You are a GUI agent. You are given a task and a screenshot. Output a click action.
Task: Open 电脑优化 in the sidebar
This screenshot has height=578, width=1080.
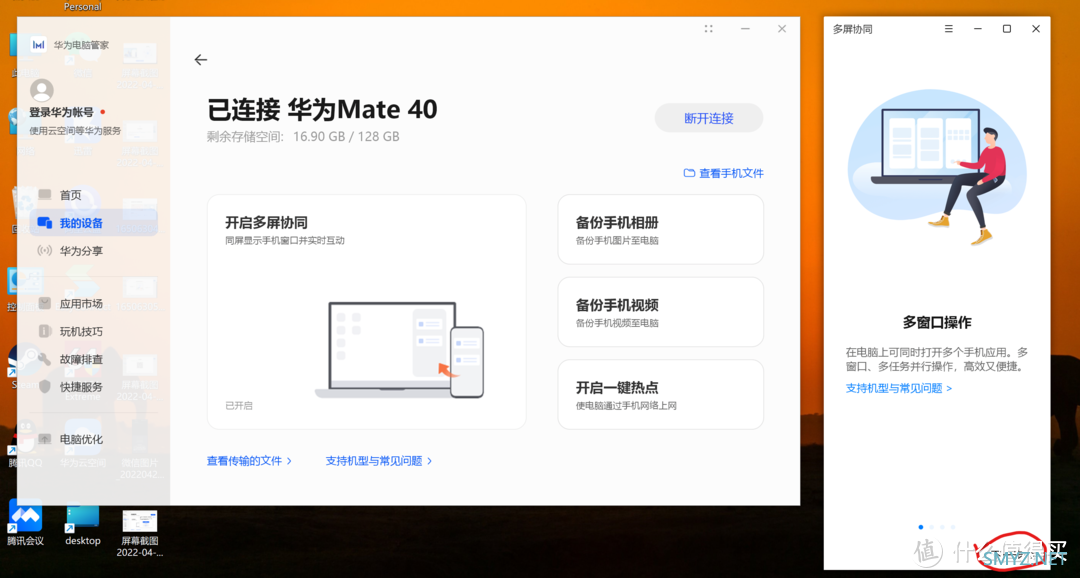[x=93, y=439]
